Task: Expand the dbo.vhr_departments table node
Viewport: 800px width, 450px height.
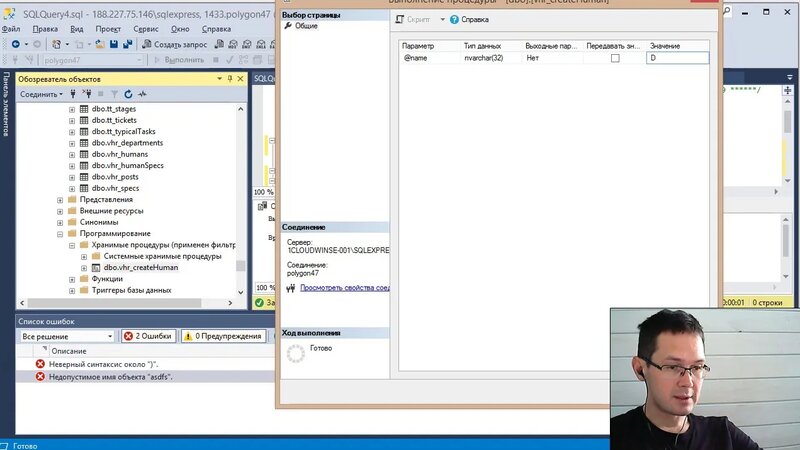Action: tap(72, 143)
